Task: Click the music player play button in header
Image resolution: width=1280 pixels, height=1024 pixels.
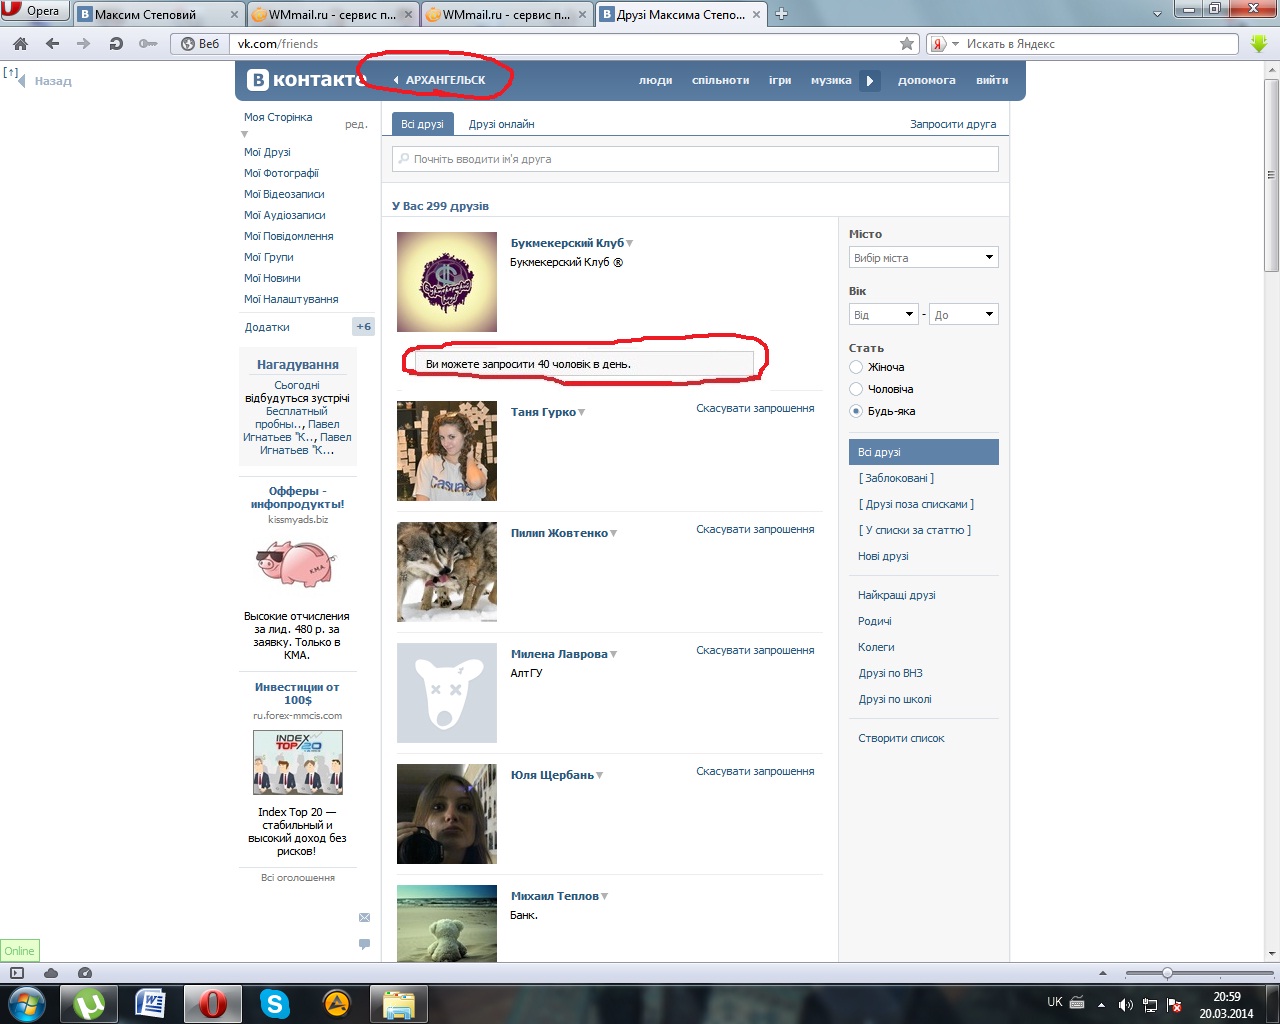Action: (x=870, y=80)
